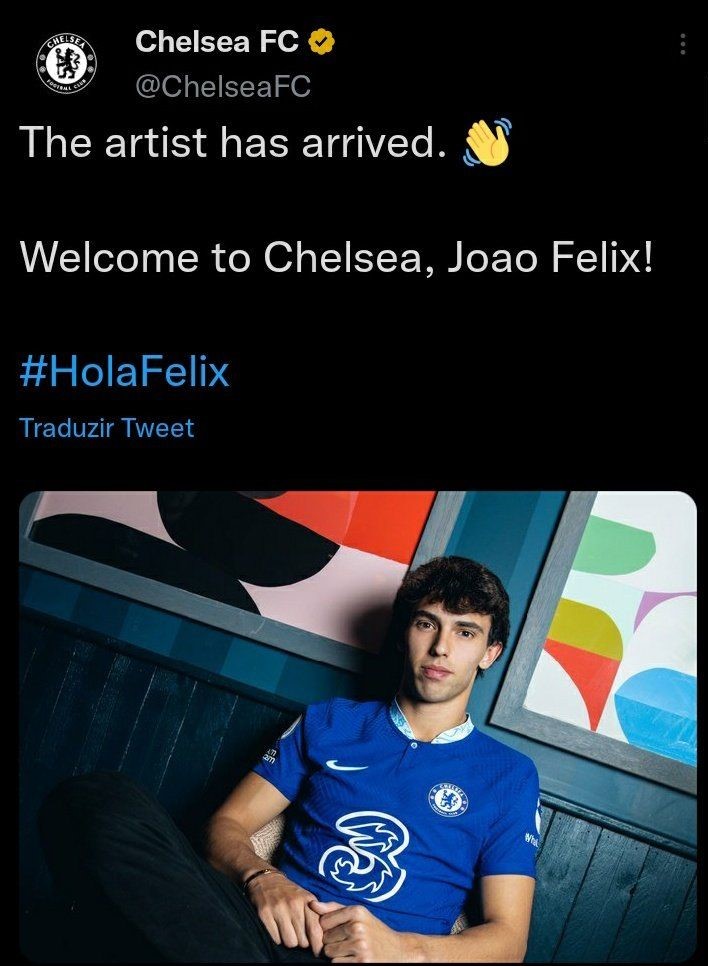This screenshot has height=966, width=708.
Task: Open the @ChelseaFC handle
Action: click(x=222, y=87)
